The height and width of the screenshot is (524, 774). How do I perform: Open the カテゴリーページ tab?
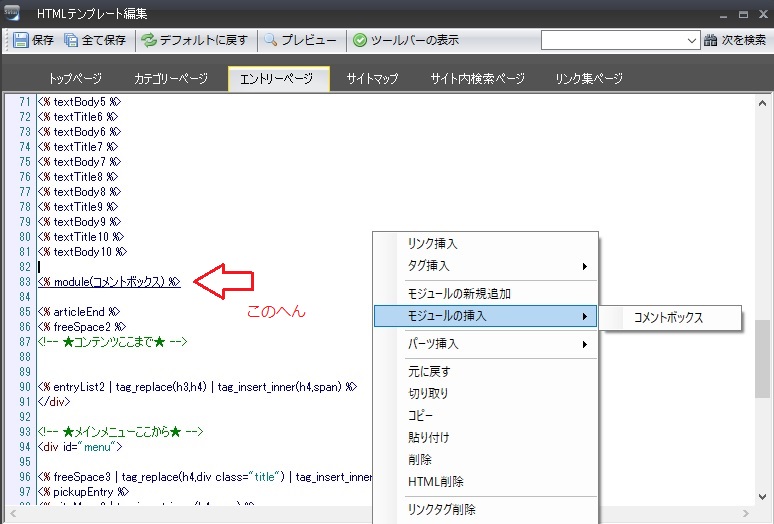[171, 79]
